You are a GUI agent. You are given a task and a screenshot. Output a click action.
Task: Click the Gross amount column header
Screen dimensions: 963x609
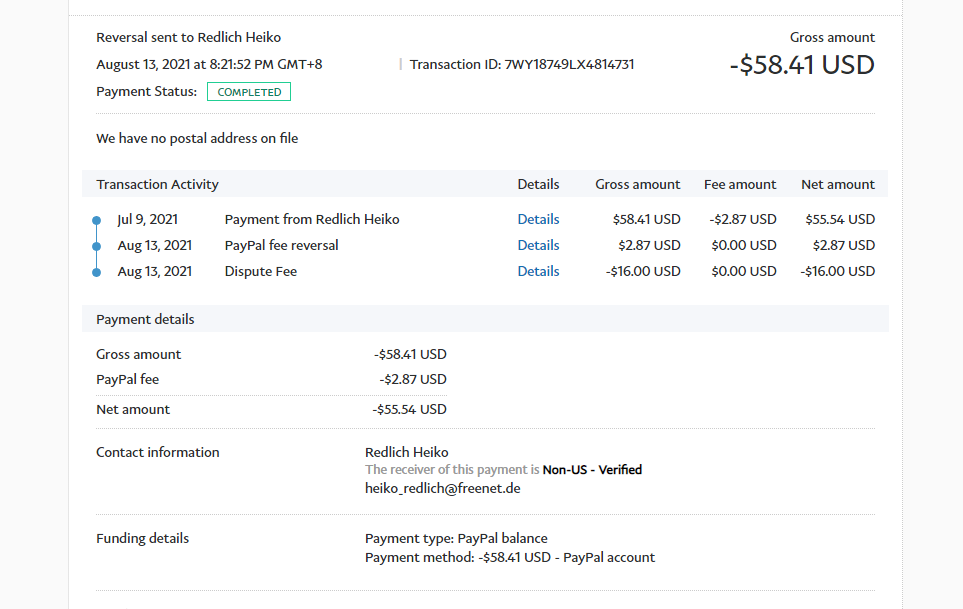637,184
